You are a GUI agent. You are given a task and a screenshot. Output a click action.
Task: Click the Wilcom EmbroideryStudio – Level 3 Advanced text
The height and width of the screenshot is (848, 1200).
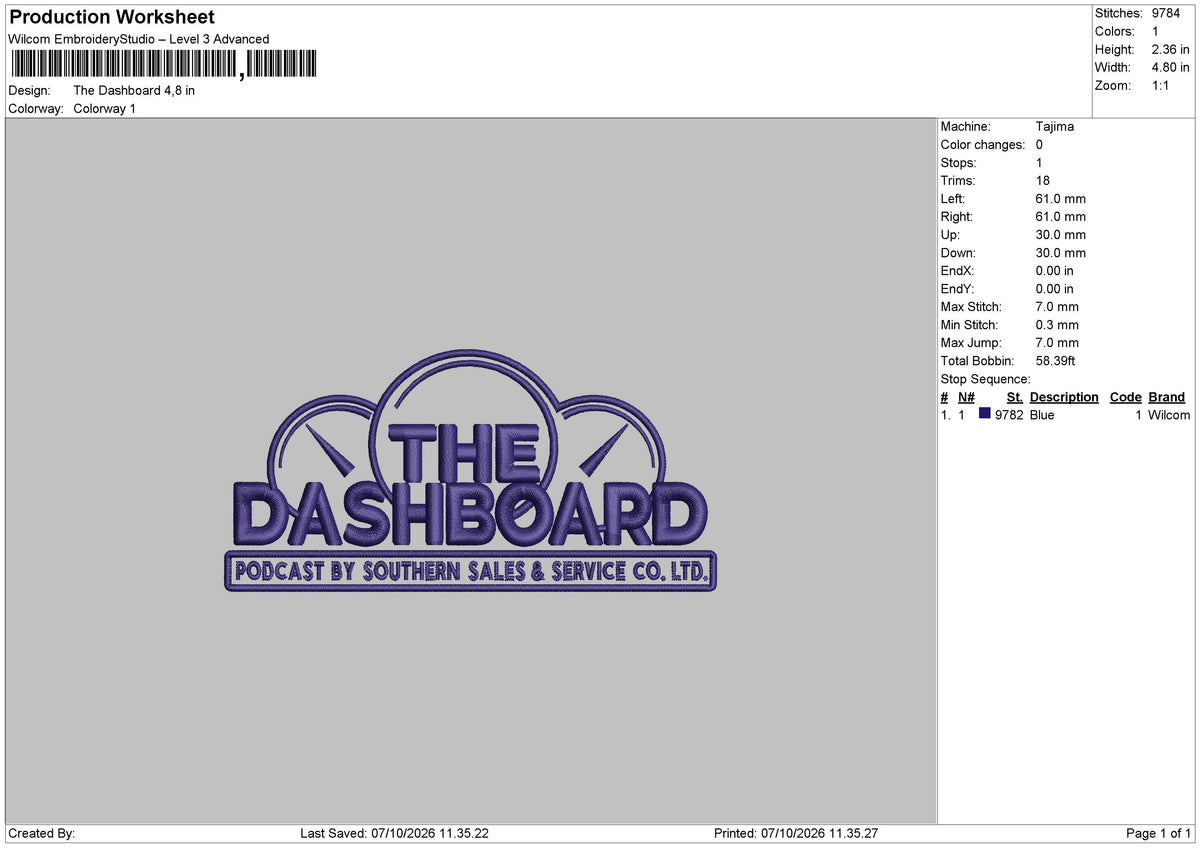tap(138, 39)
